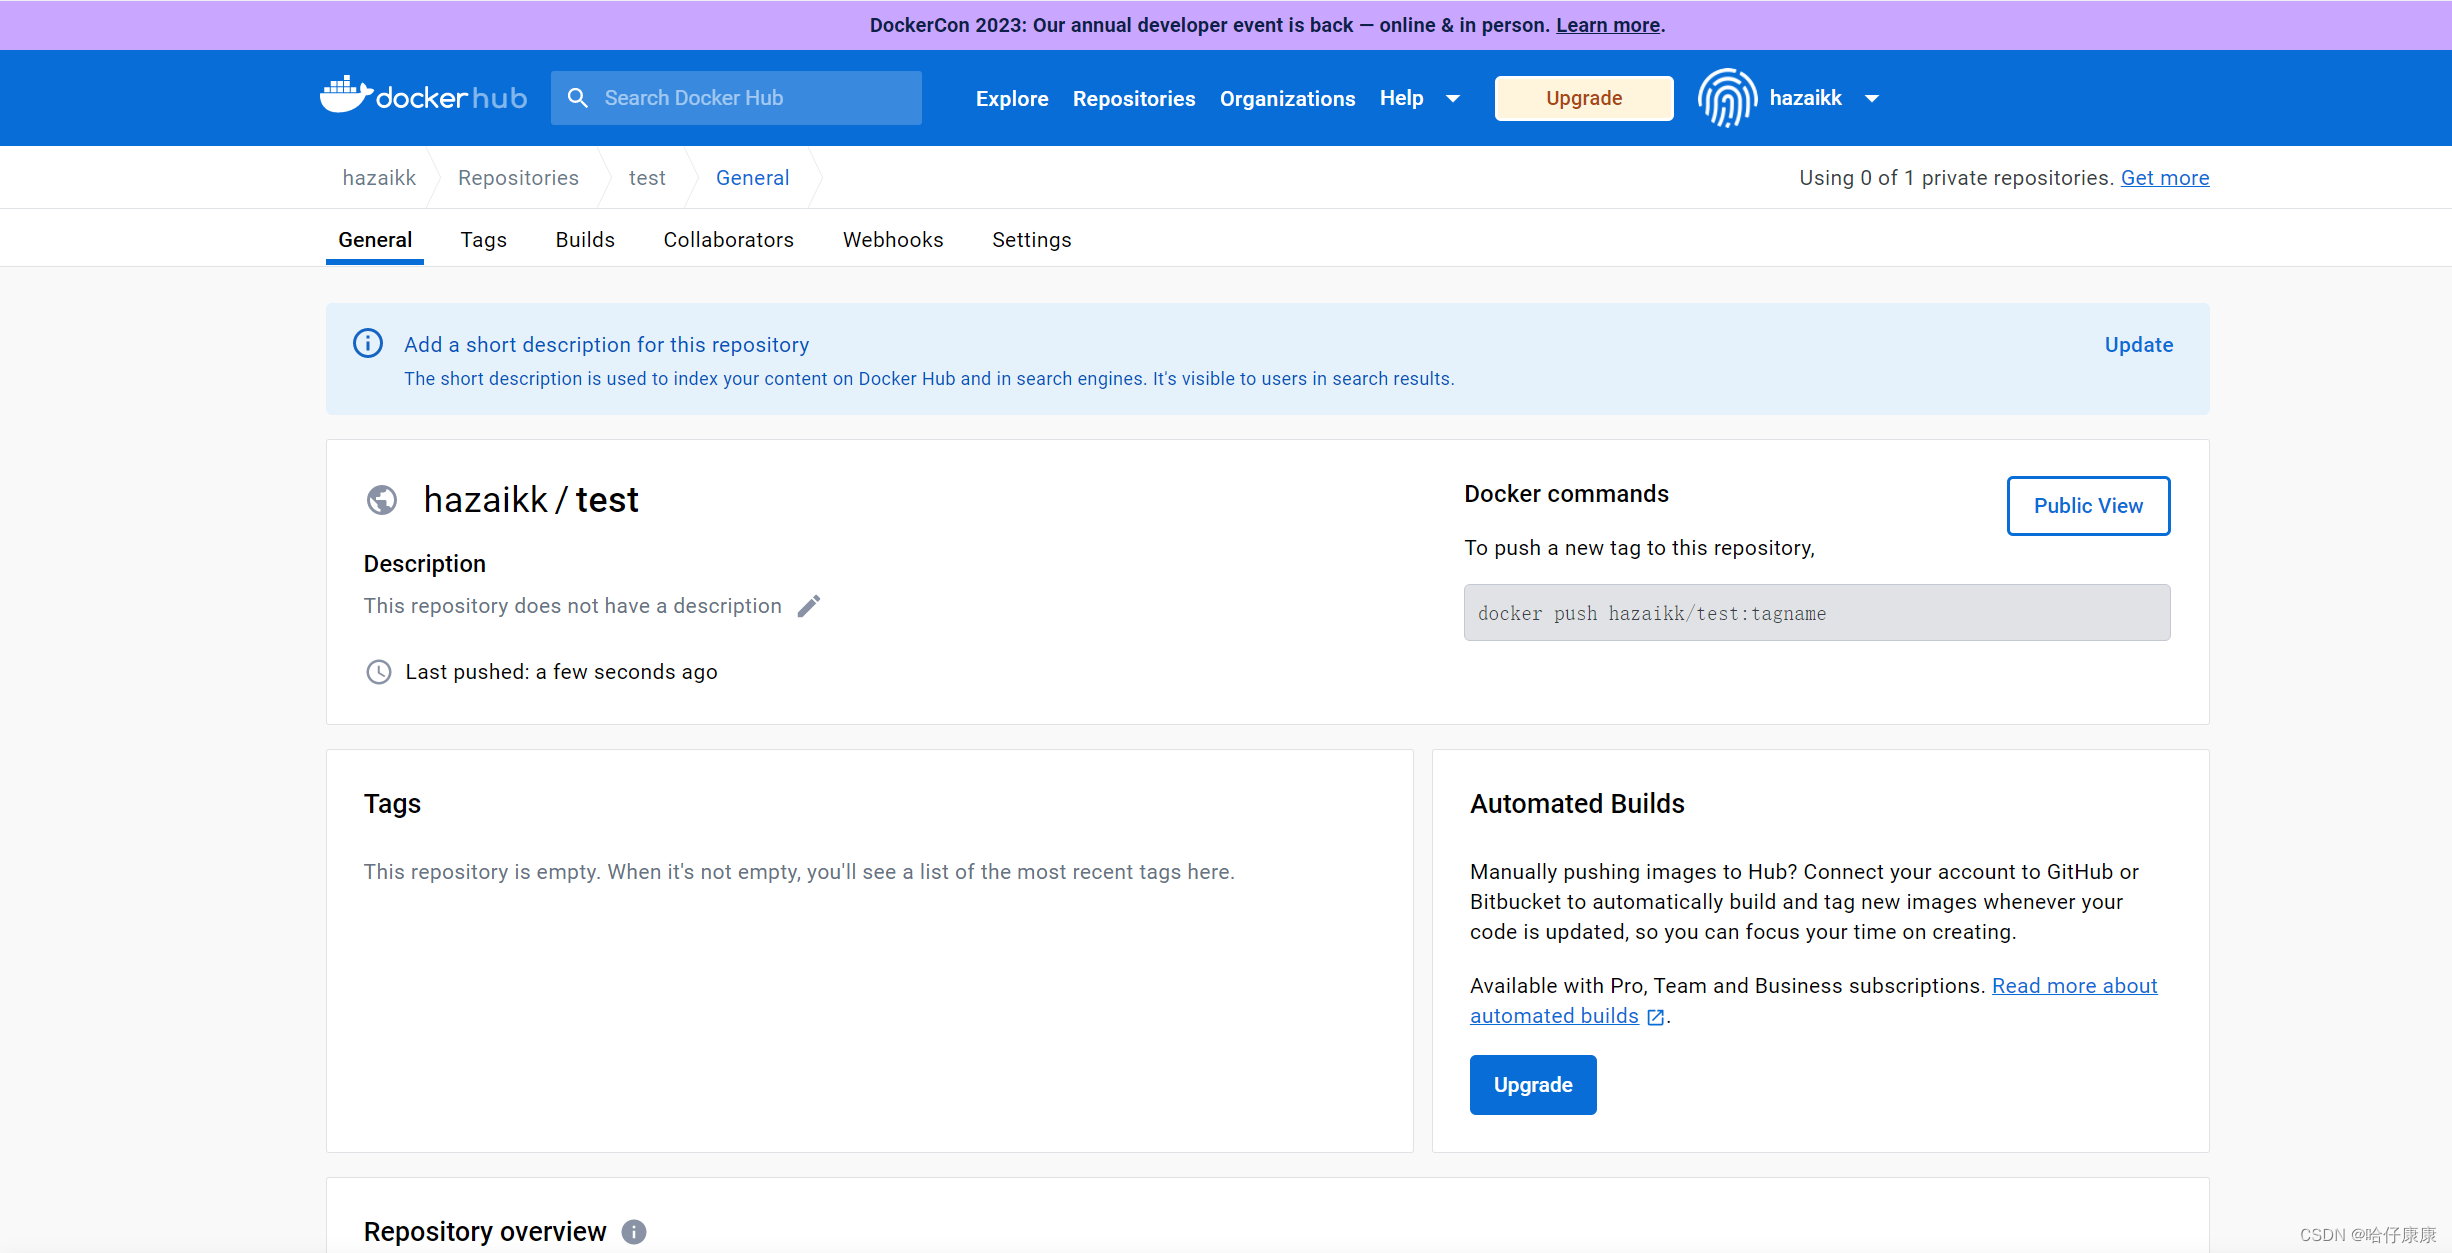
Task: Click Repositories in the breadcrumb
Action: coord(518,178)
